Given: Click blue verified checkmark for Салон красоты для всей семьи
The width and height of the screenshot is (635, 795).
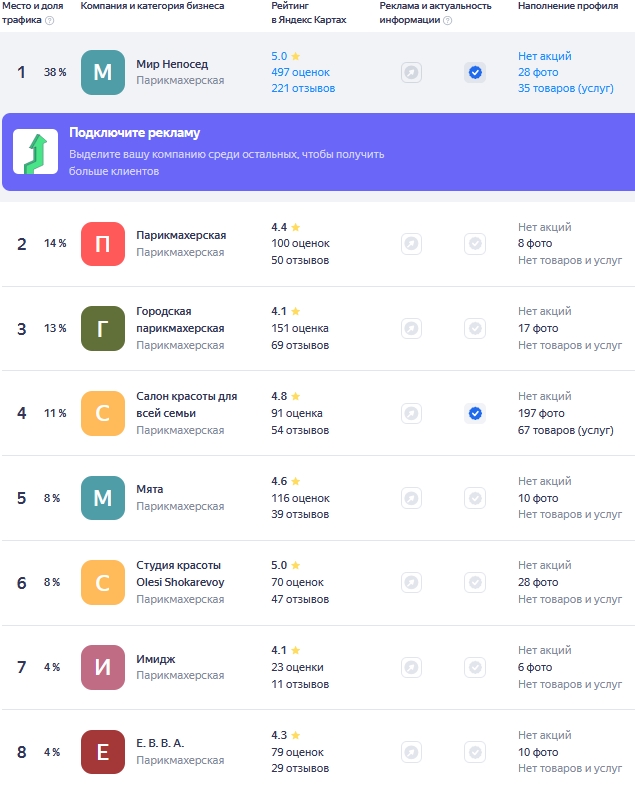Looking at the screenshot, I should coord(475,413).
